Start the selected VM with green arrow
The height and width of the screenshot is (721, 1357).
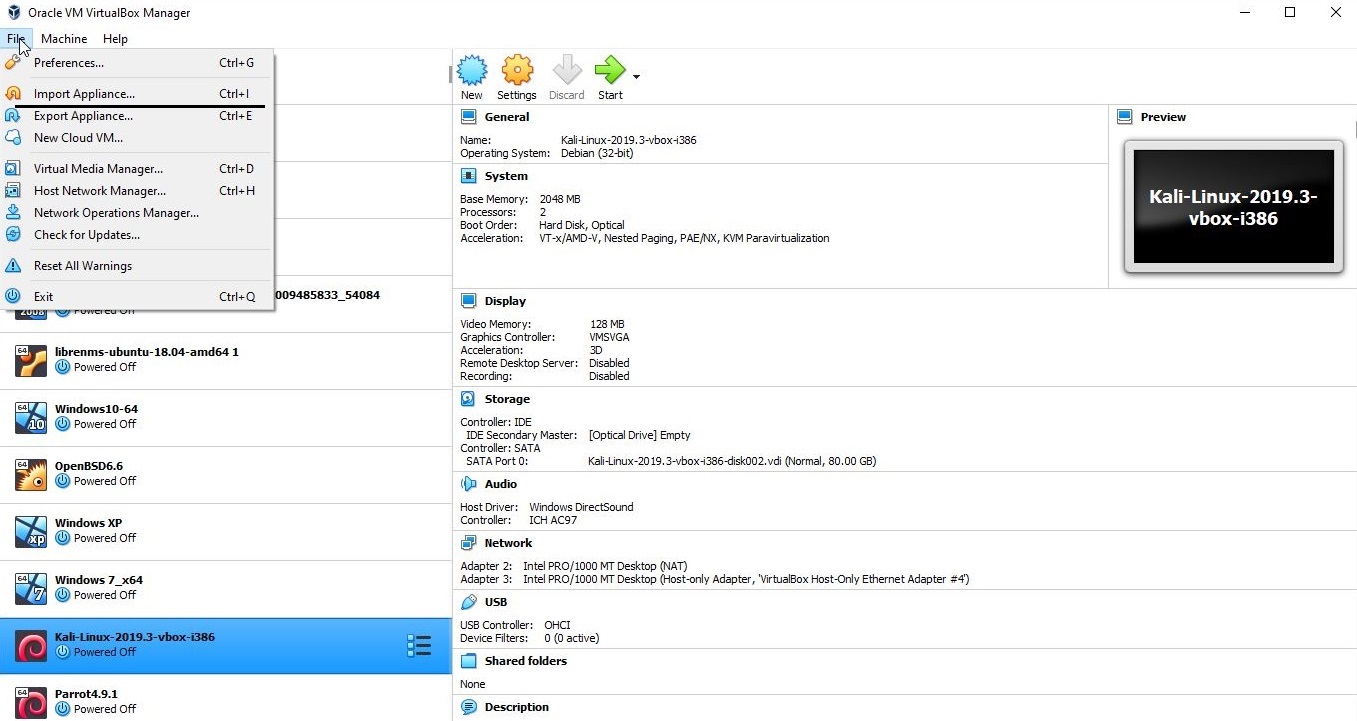click(610, 78)
